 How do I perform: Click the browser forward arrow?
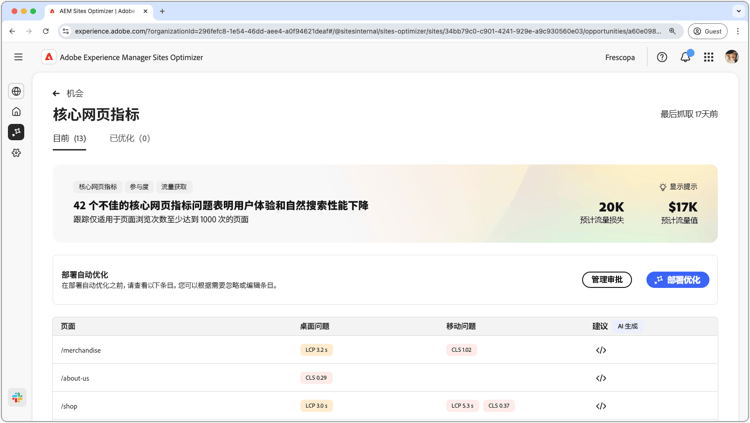coord(29,31)
